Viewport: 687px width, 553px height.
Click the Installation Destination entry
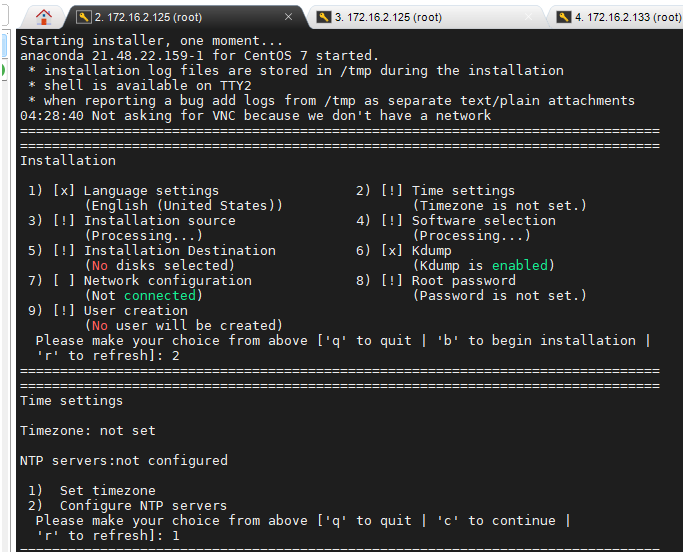[x=180, y=251]
